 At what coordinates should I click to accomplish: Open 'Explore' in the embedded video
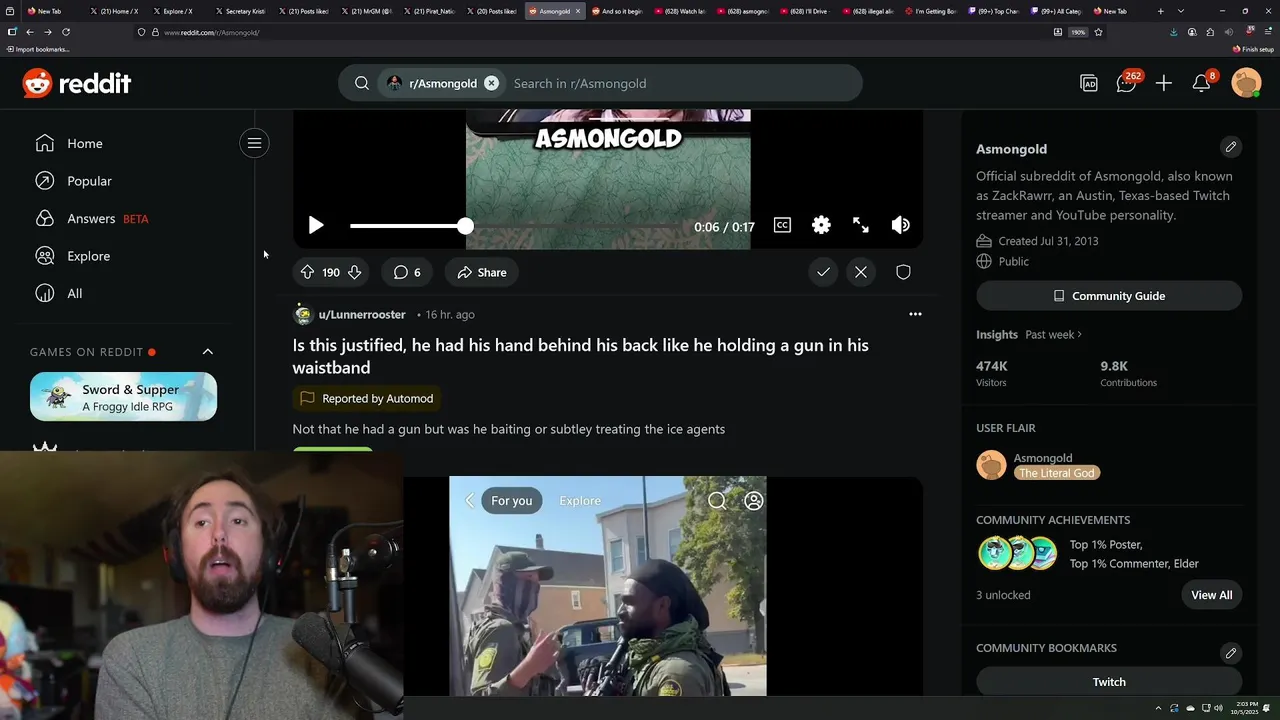[x=580, y=501]
